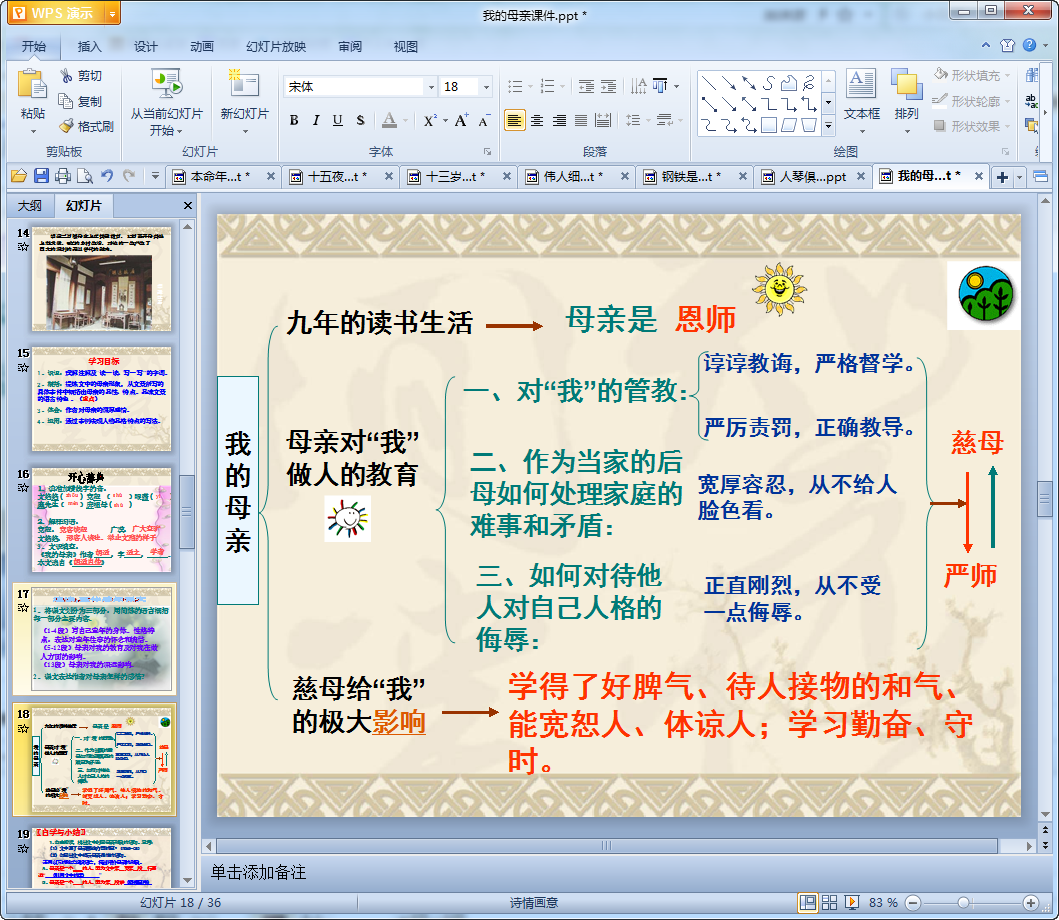Viewport: 1059px width, 920px height.
Task: Switch to Normal view icon in status bar
Action: [x=808, y=902]
